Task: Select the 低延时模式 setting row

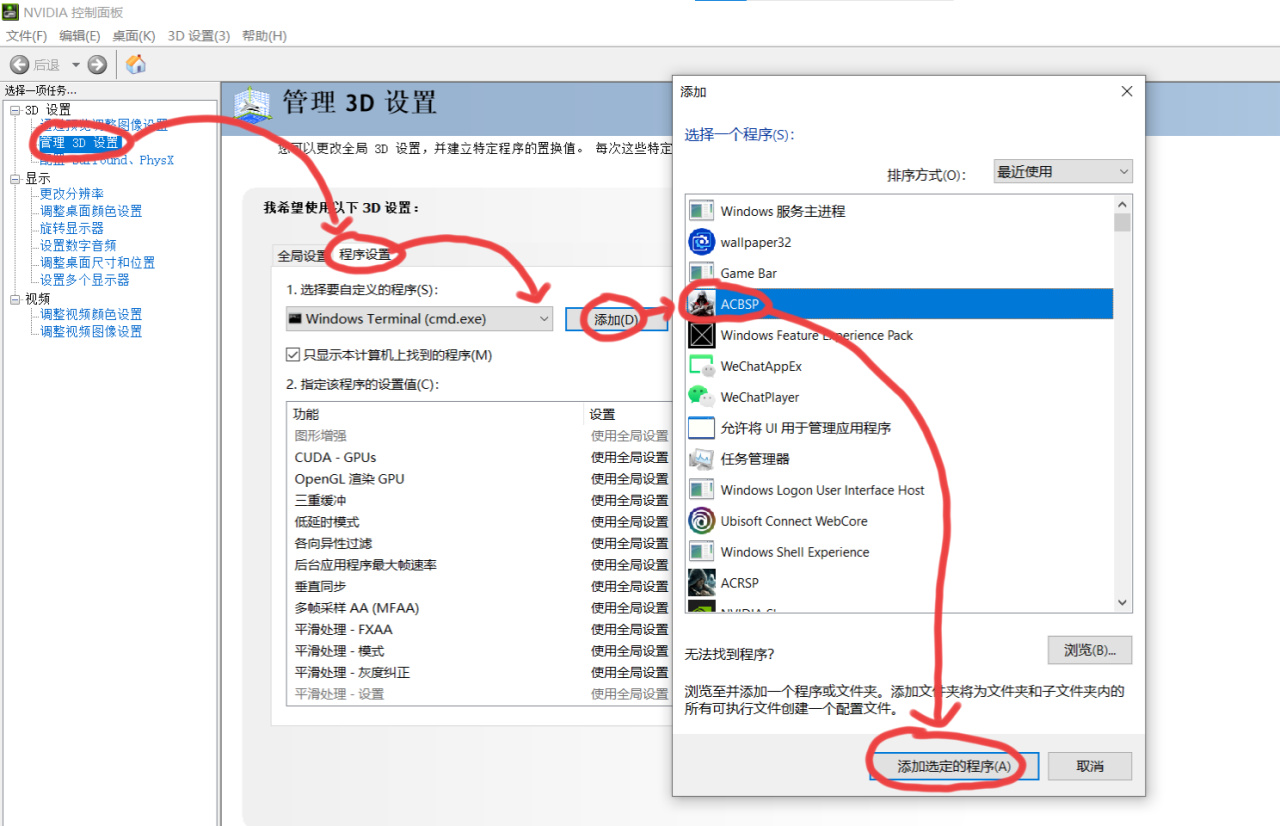Action: 479,522
